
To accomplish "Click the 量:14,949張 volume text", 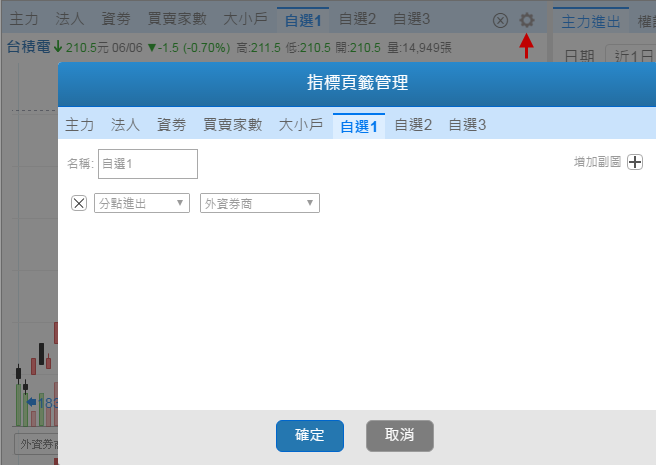I will click(x=419, y=48).
